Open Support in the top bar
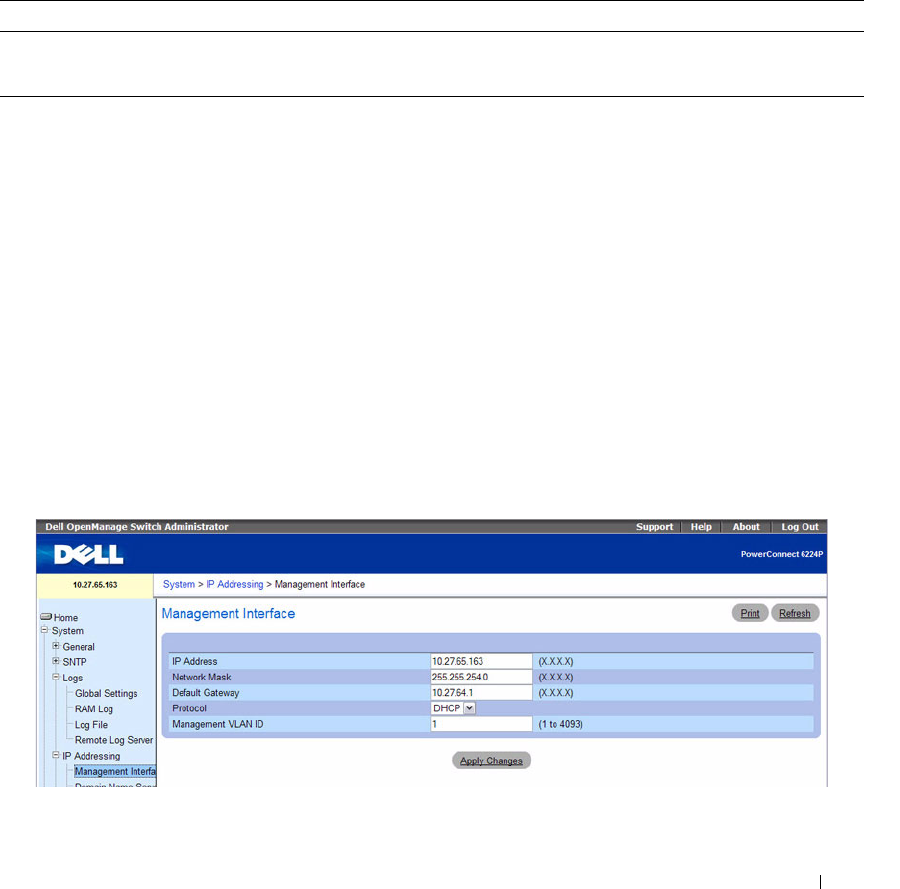Viewport: 900px width, 889px height. point(654,527)
